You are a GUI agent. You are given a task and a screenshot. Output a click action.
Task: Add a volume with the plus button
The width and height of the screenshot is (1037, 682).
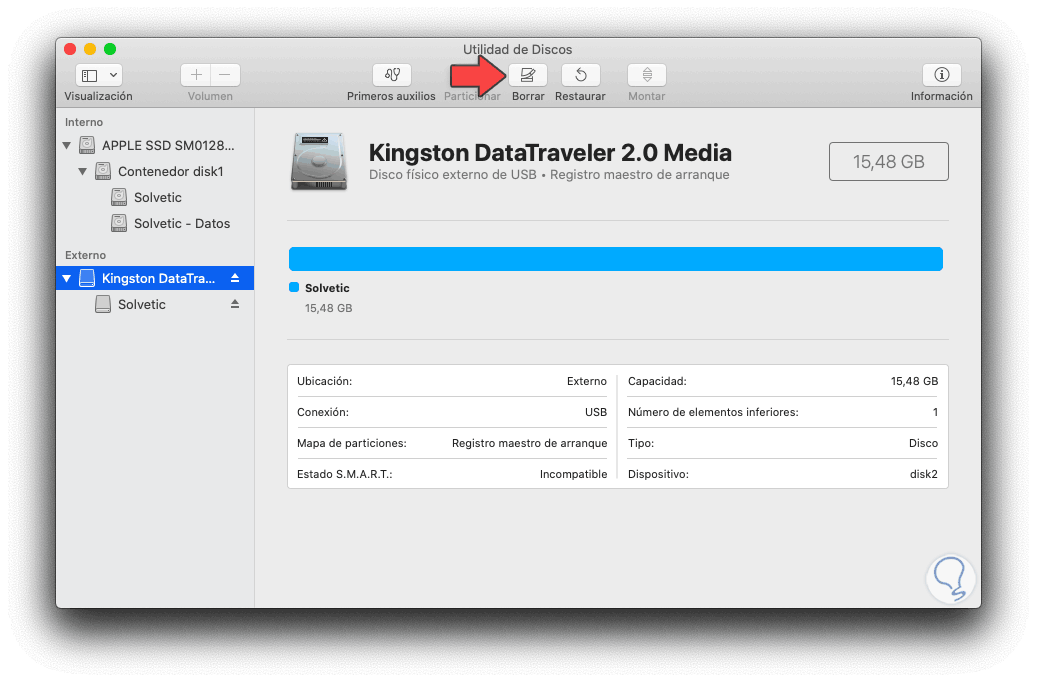[x=196, y=75]
